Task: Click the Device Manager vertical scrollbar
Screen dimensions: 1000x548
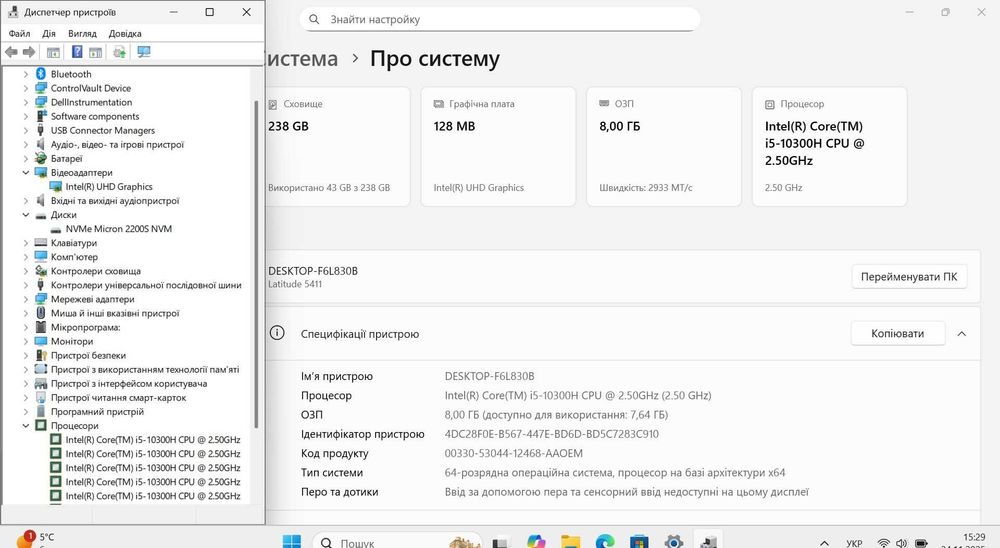Action: pyautogui.click(x=256, y=264)
